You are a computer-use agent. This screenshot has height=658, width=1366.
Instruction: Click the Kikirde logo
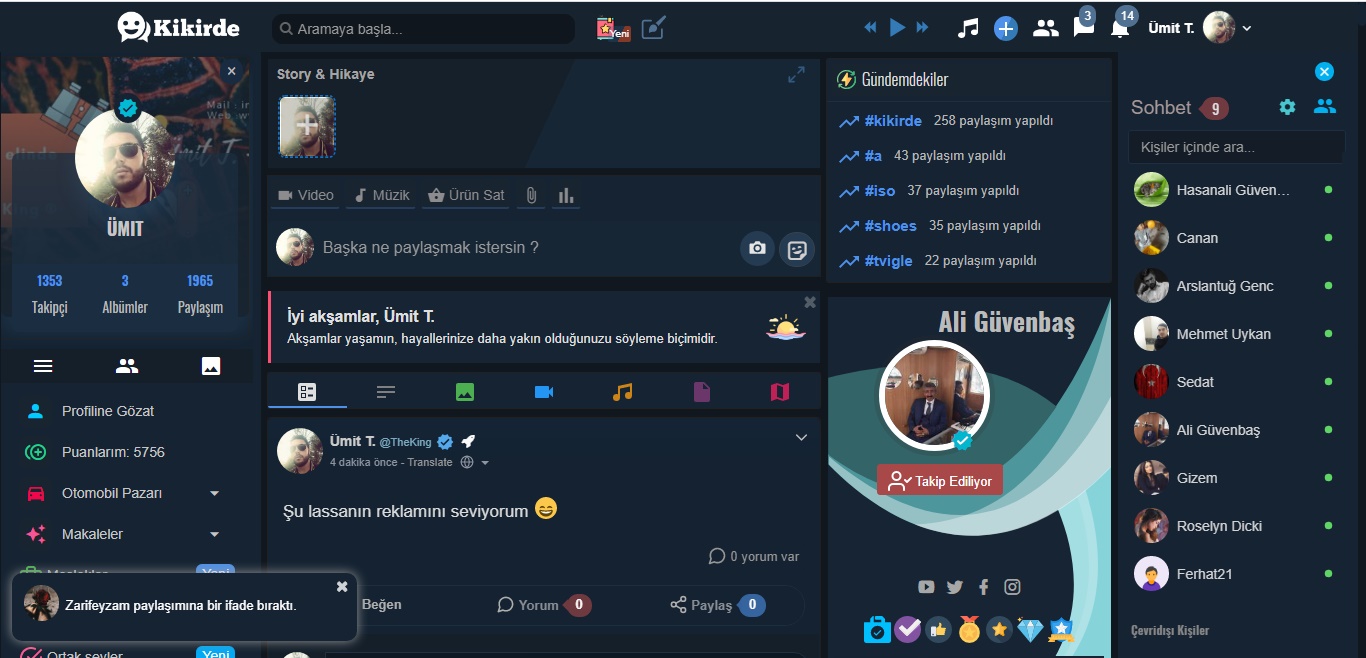[x=178, y=27]
